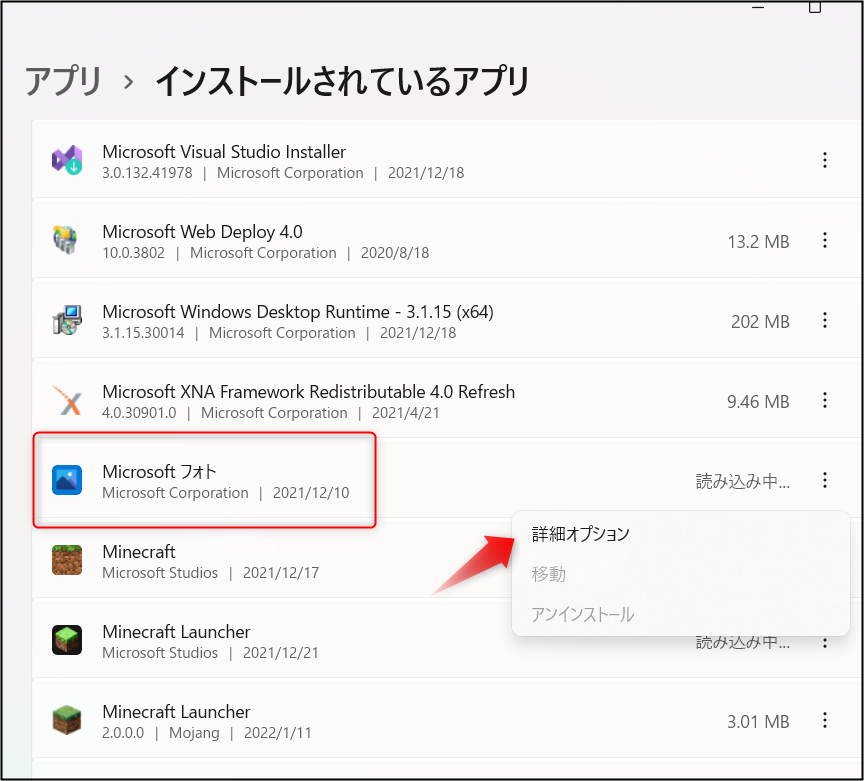
Task: Click the Microsoft フォト app icon
Action: click(x=66, y=481)
